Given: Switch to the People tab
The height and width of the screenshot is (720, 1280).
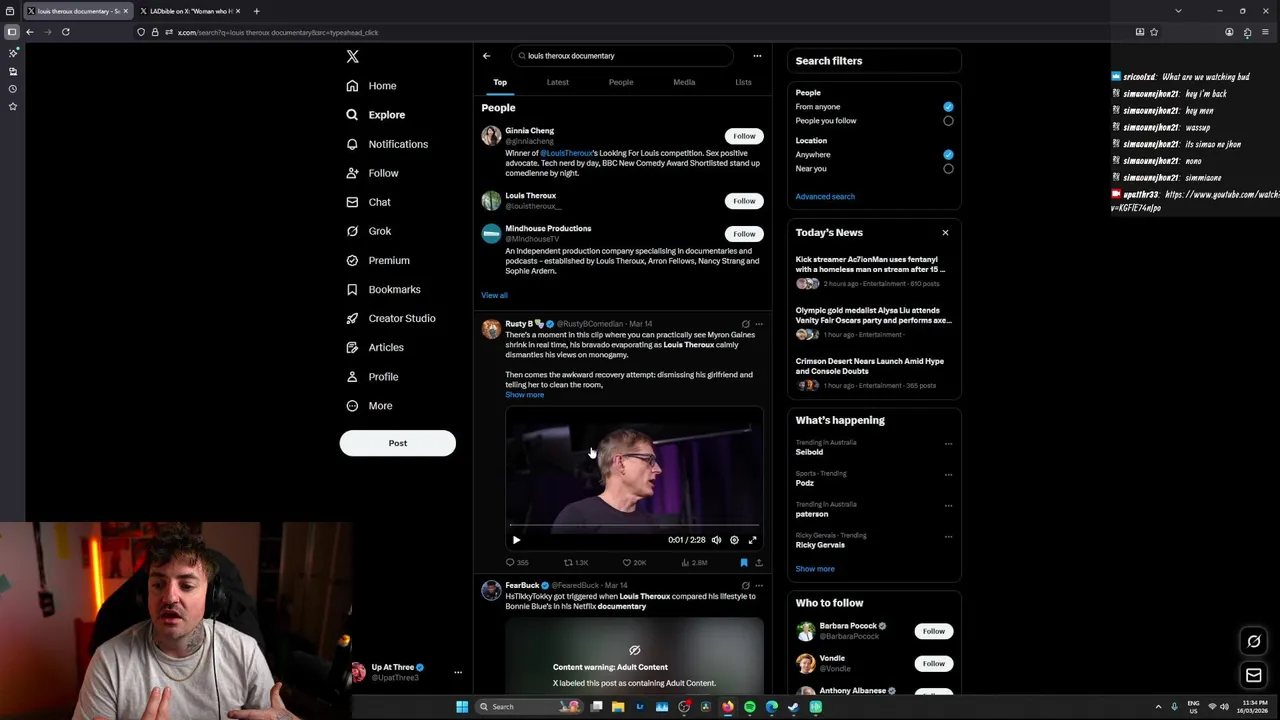Looking at the screenshot, I should click(621, 82).
